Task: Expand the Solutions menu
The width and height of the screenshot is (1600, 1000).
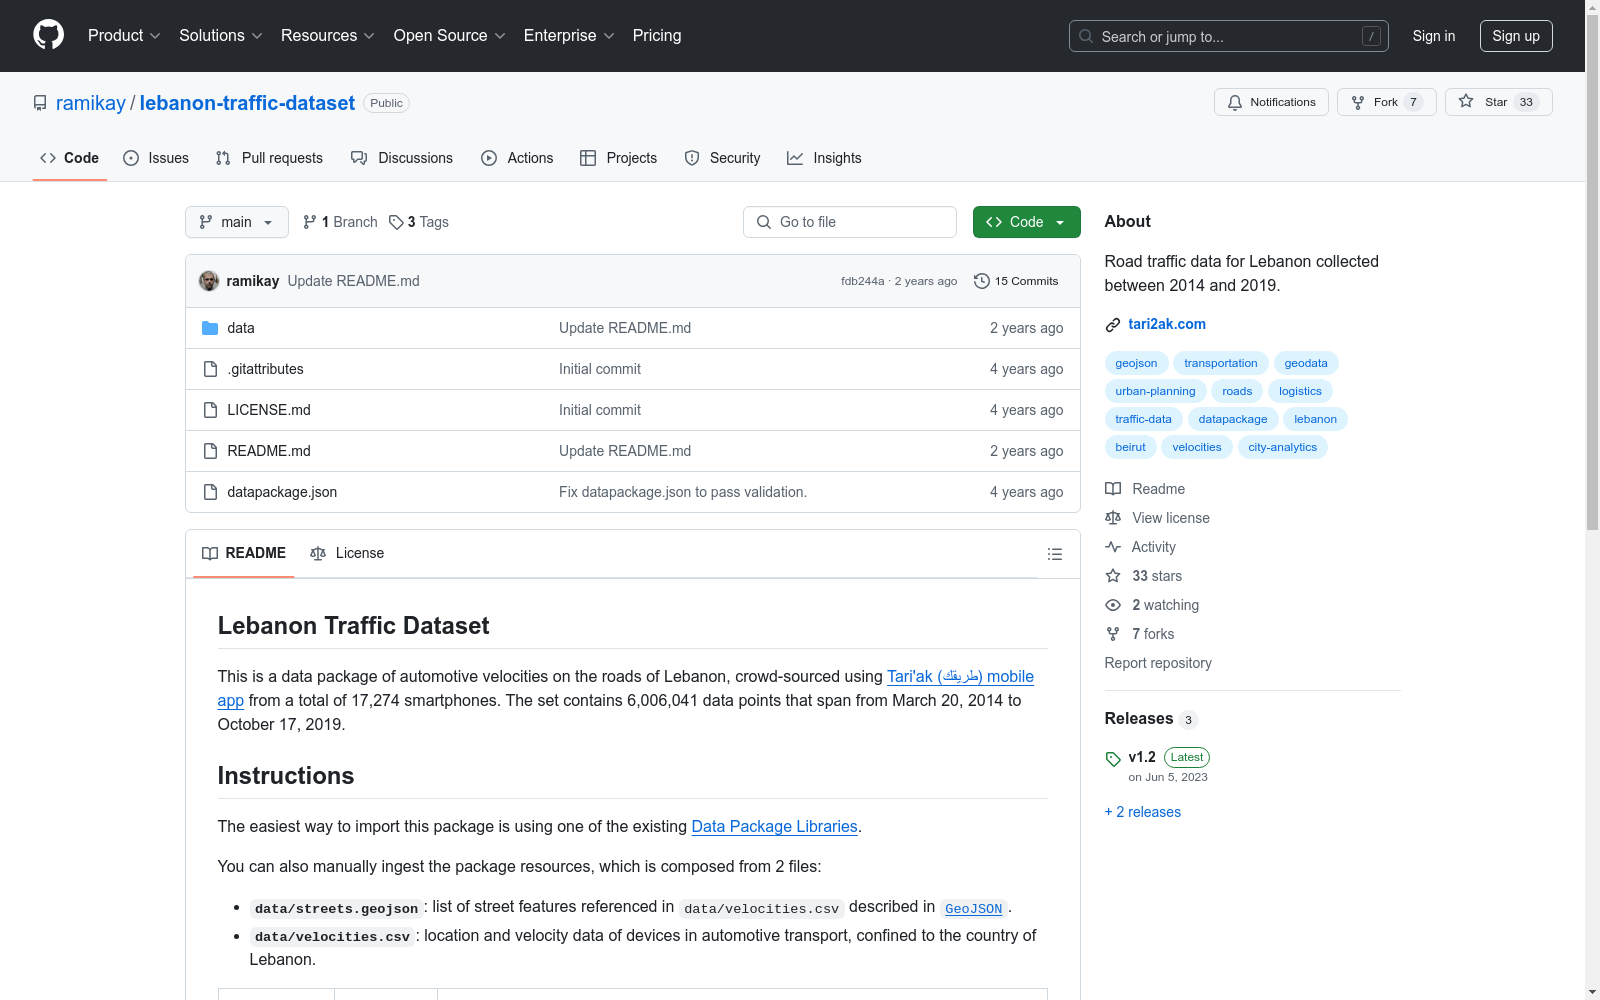Action: click(x=221, y=36)
